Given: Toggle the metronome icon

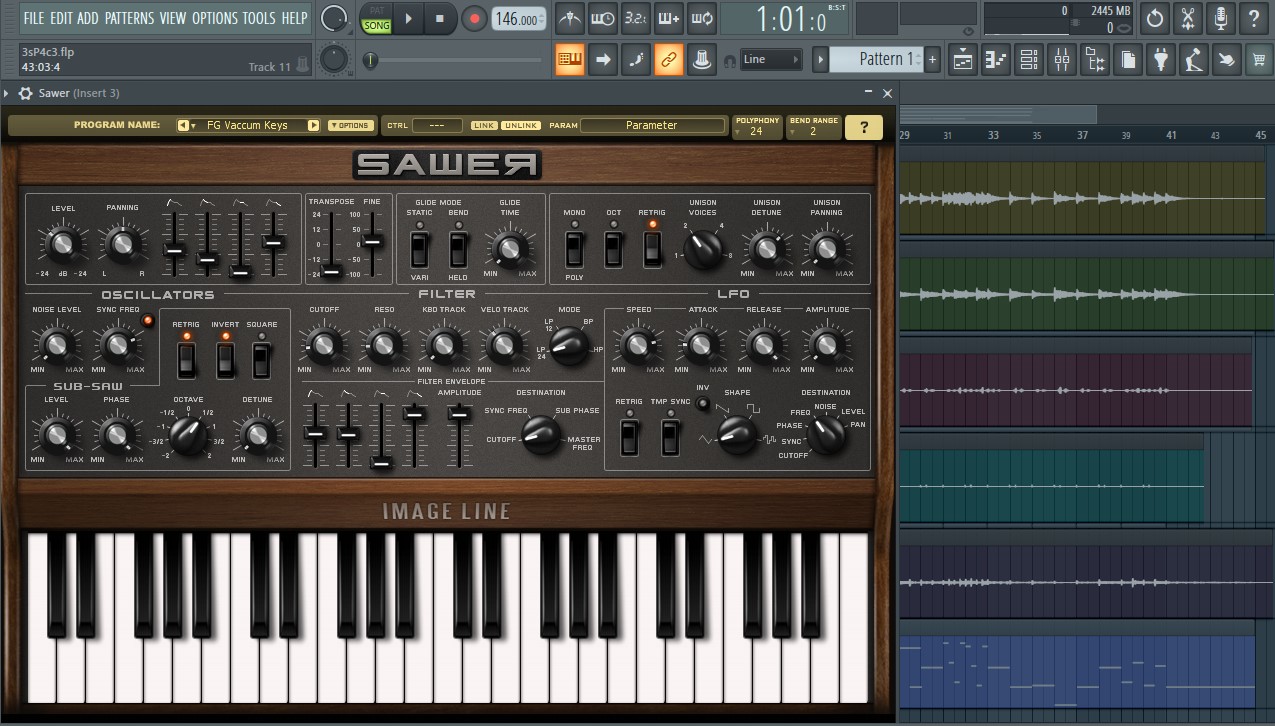Looking at the screenshot, I should click(x=571, y=18).
